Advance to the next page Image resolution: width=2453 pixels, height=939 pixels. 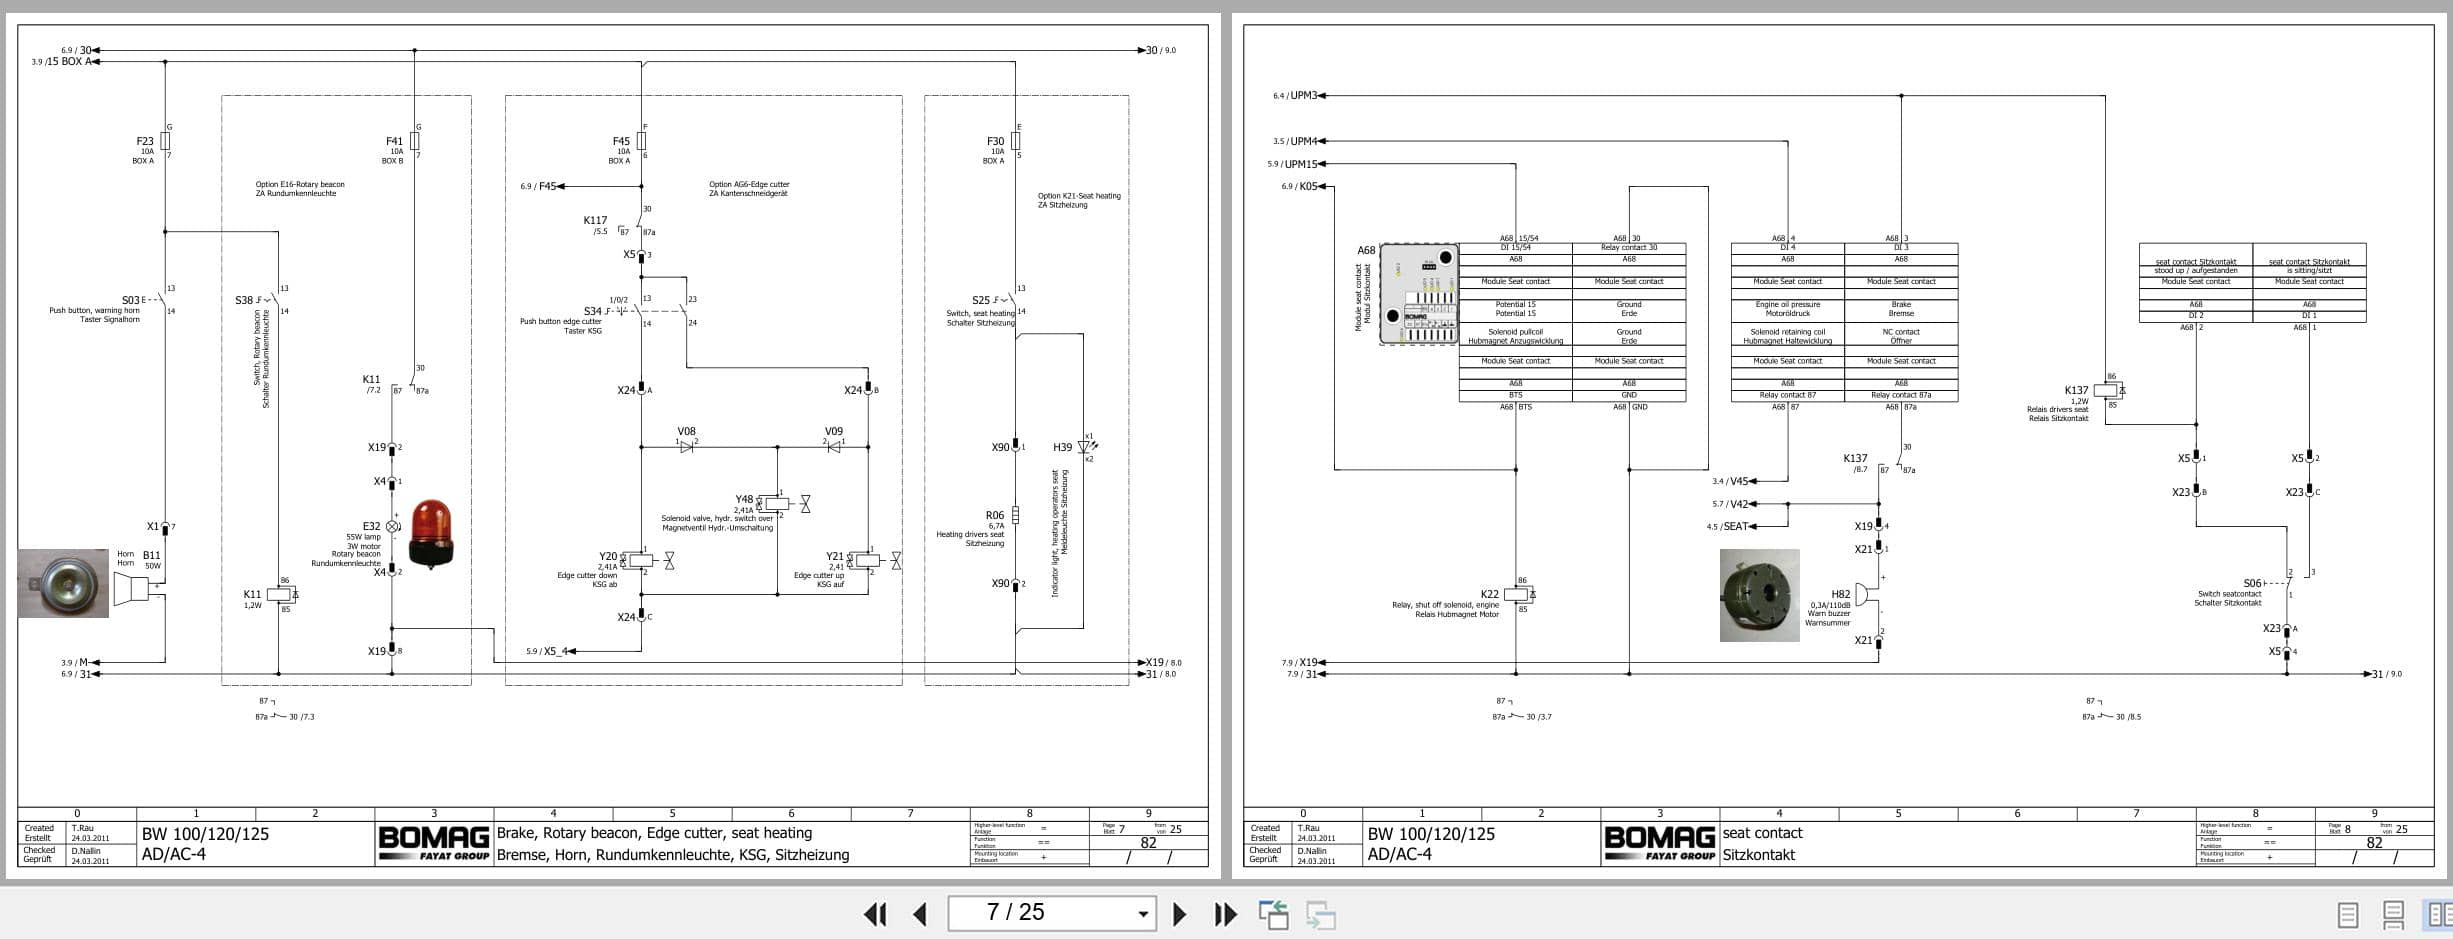(x=1180, y=913)
